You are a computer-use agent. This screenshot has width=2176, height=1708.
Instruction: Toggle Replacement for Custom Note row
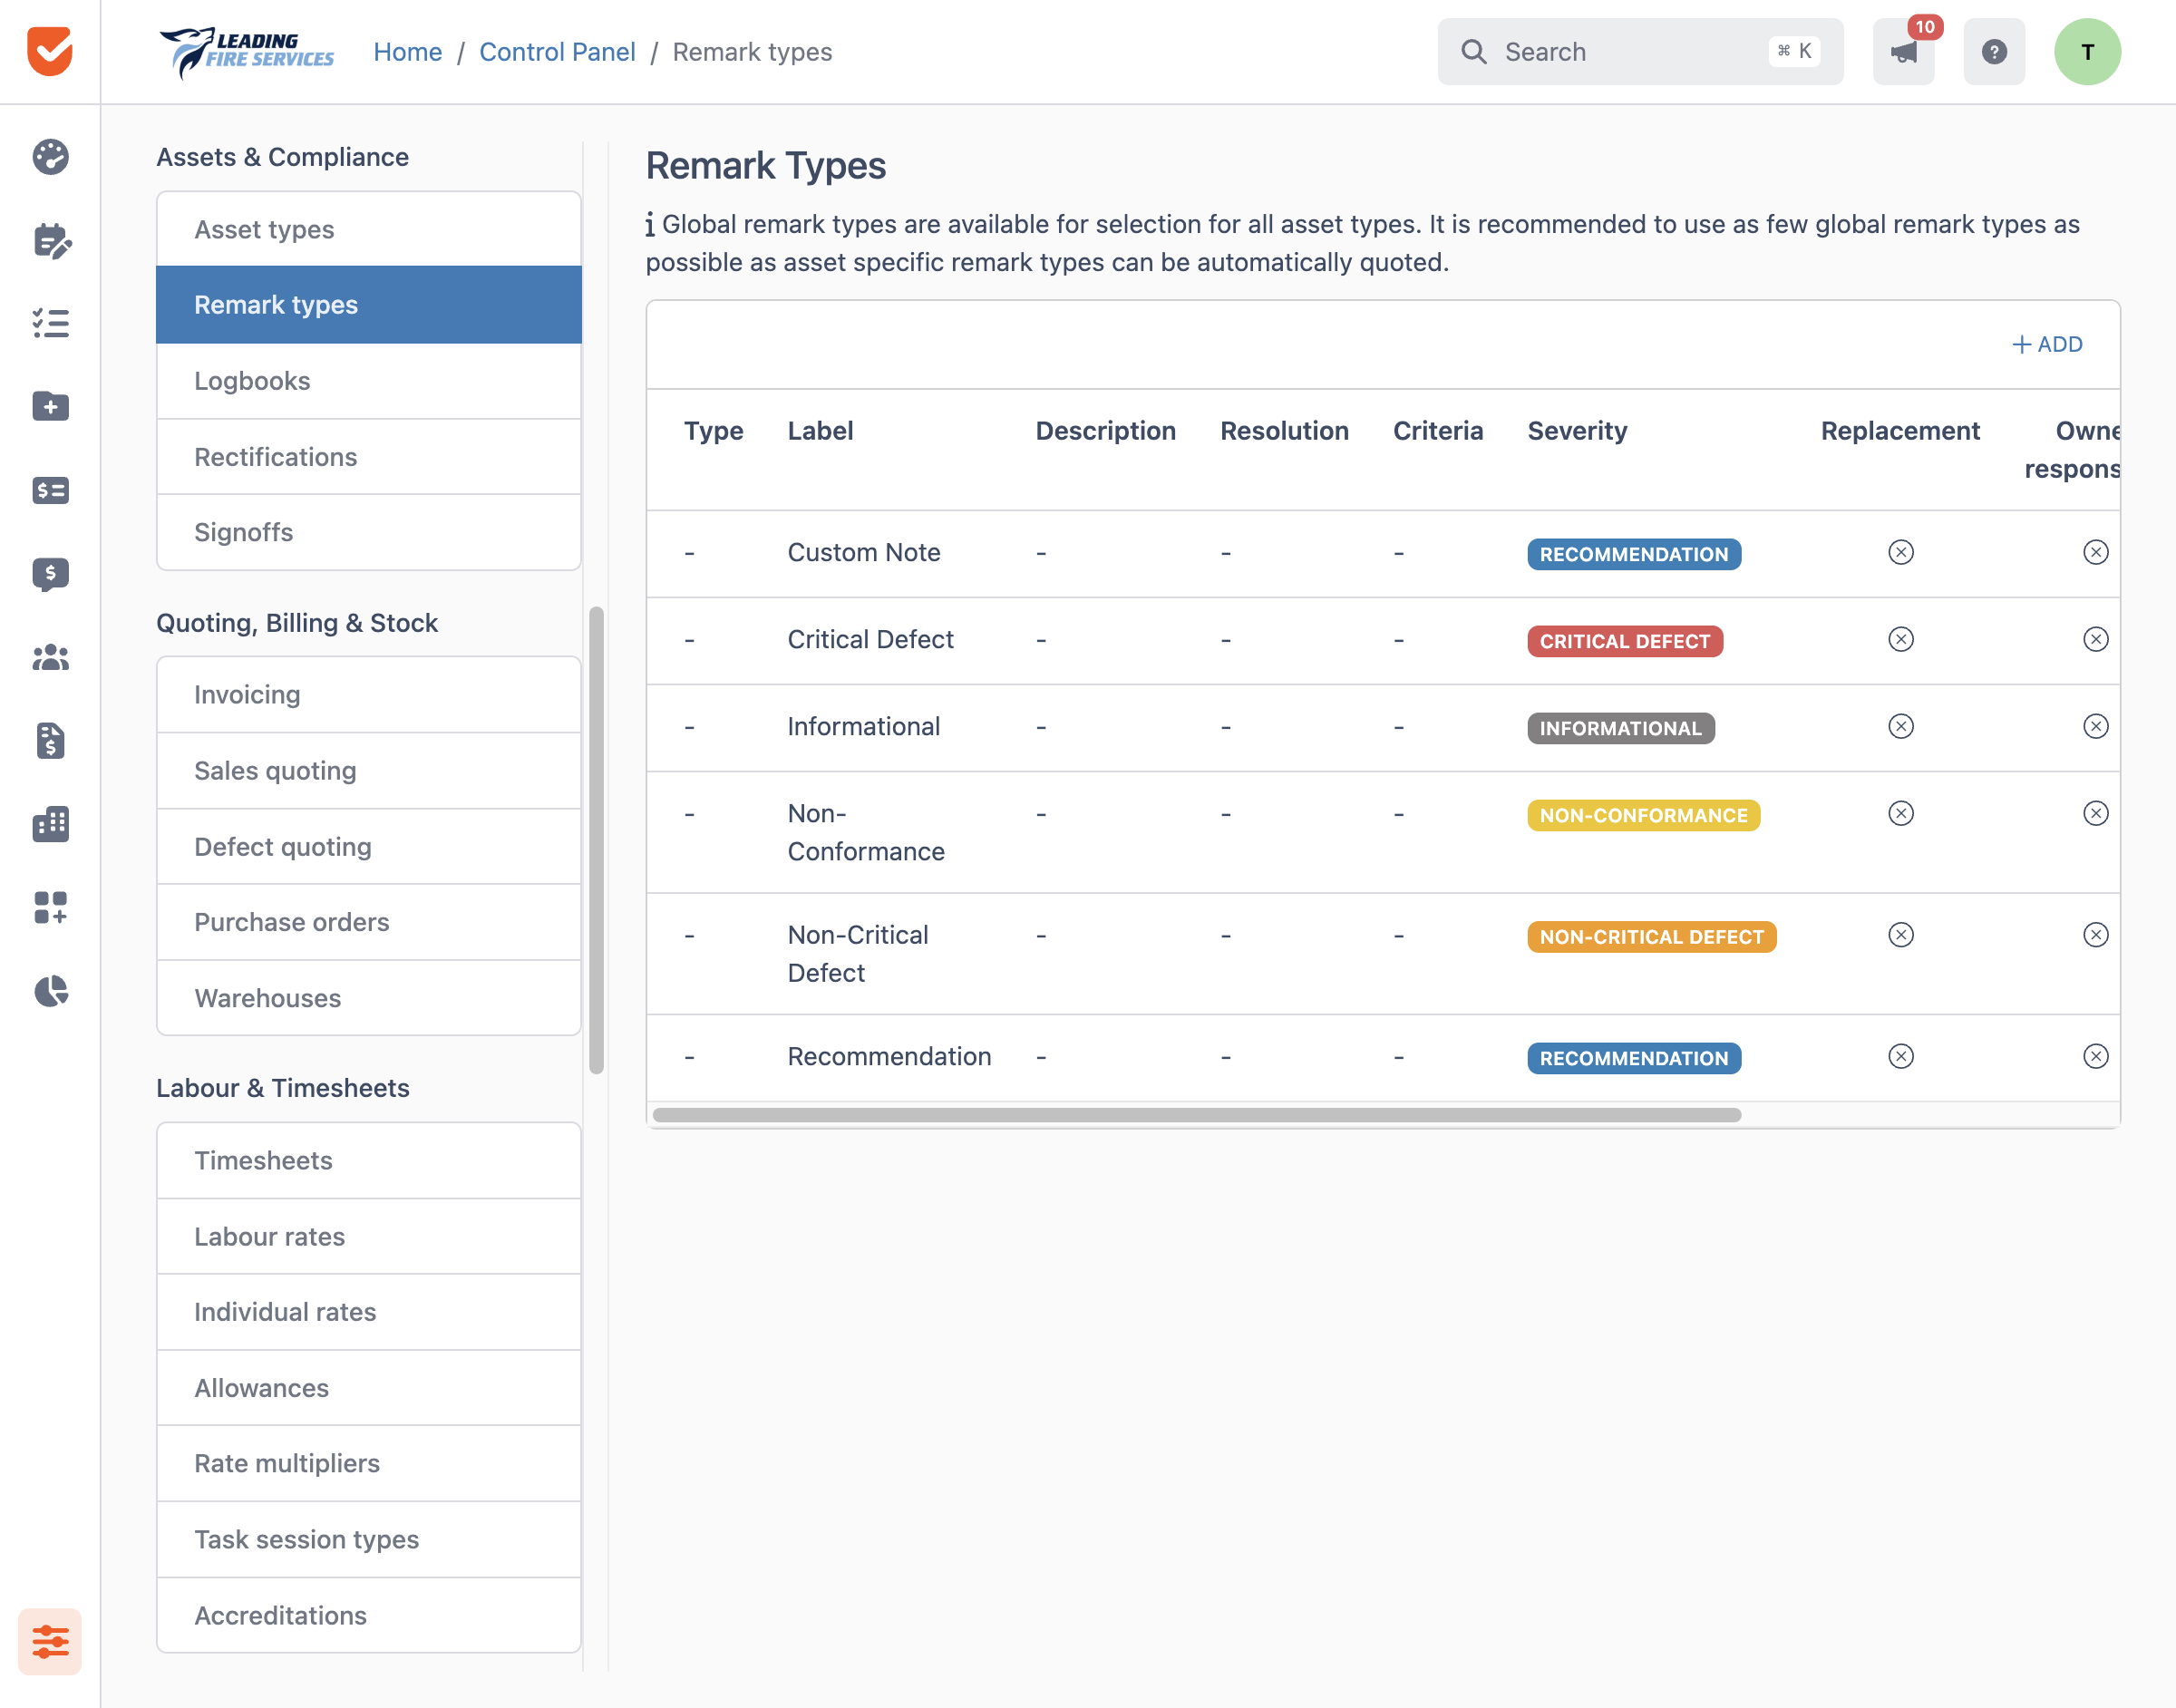(x=1900, y=552)
